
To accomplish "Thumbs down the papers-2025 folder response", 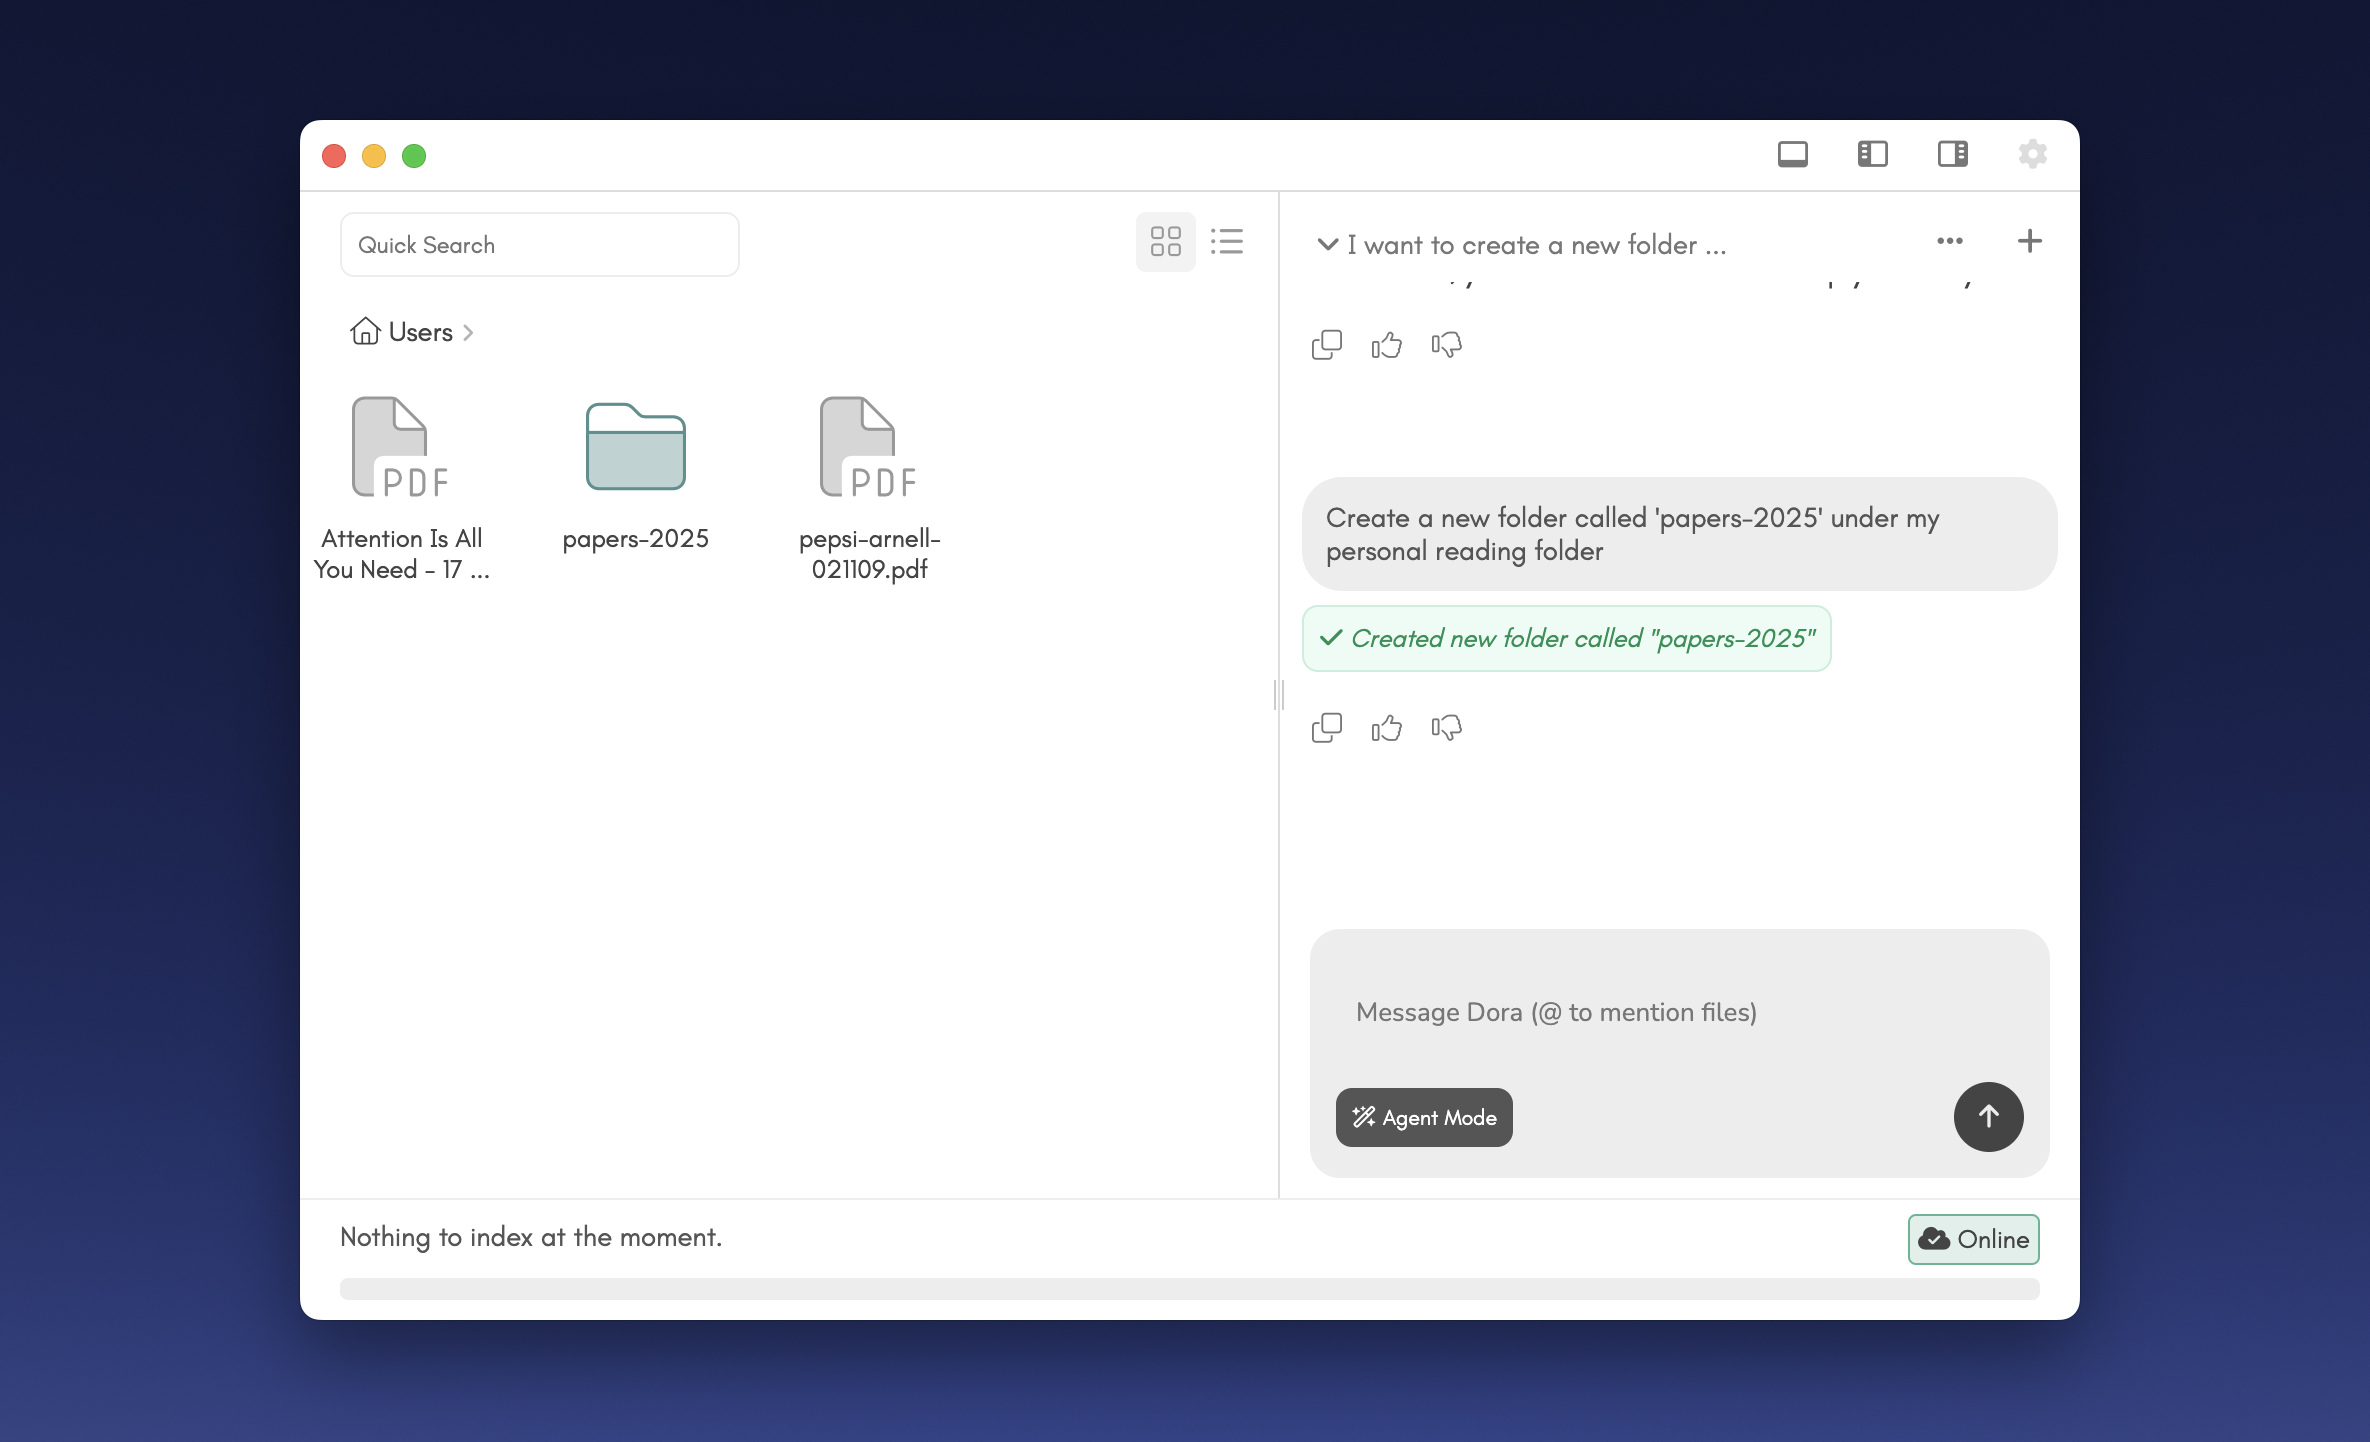I will [x=1446, y=728].
